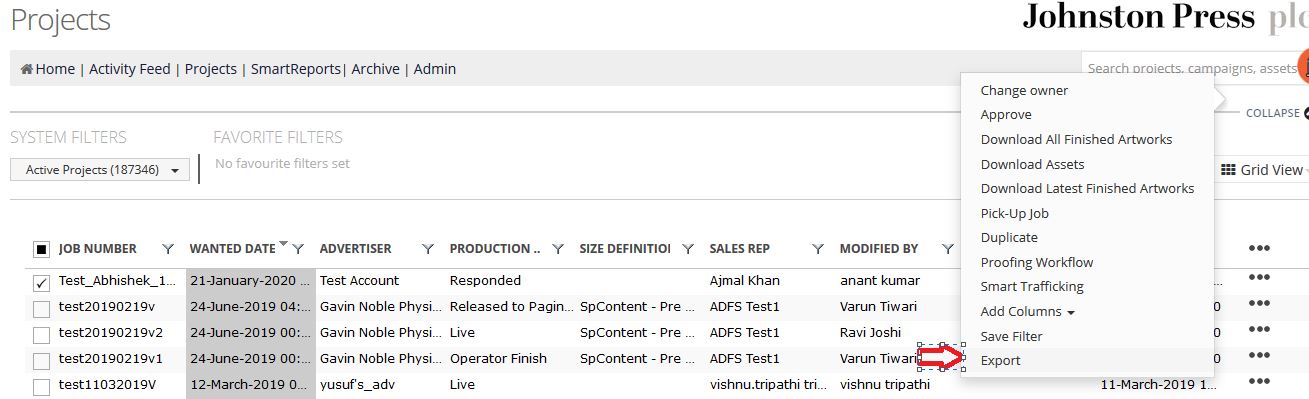Toggle sort arrow on Wanted Date column
Screen dimensions: 1309x399
pos(284,244)
